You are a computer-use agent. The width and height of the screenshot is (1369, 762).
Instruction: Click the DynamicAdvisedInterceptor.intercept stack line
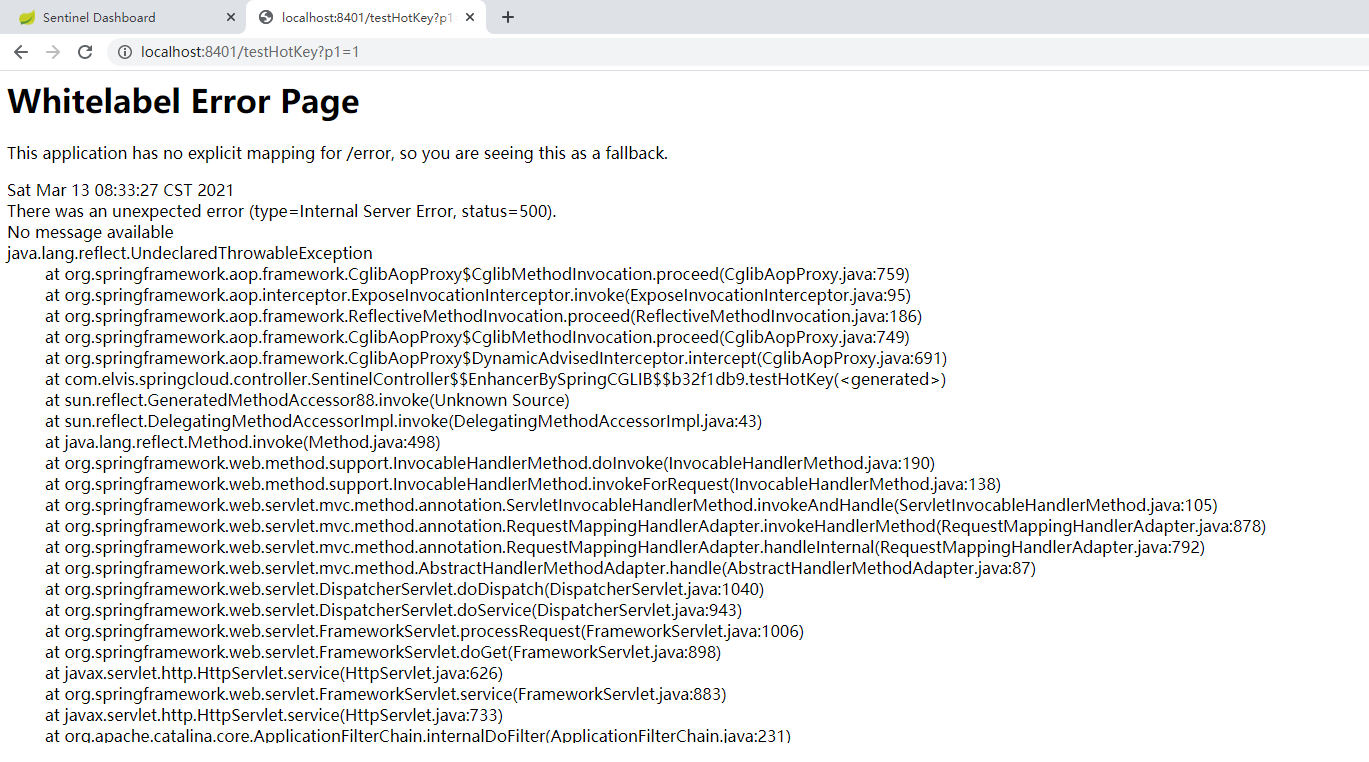496,358
